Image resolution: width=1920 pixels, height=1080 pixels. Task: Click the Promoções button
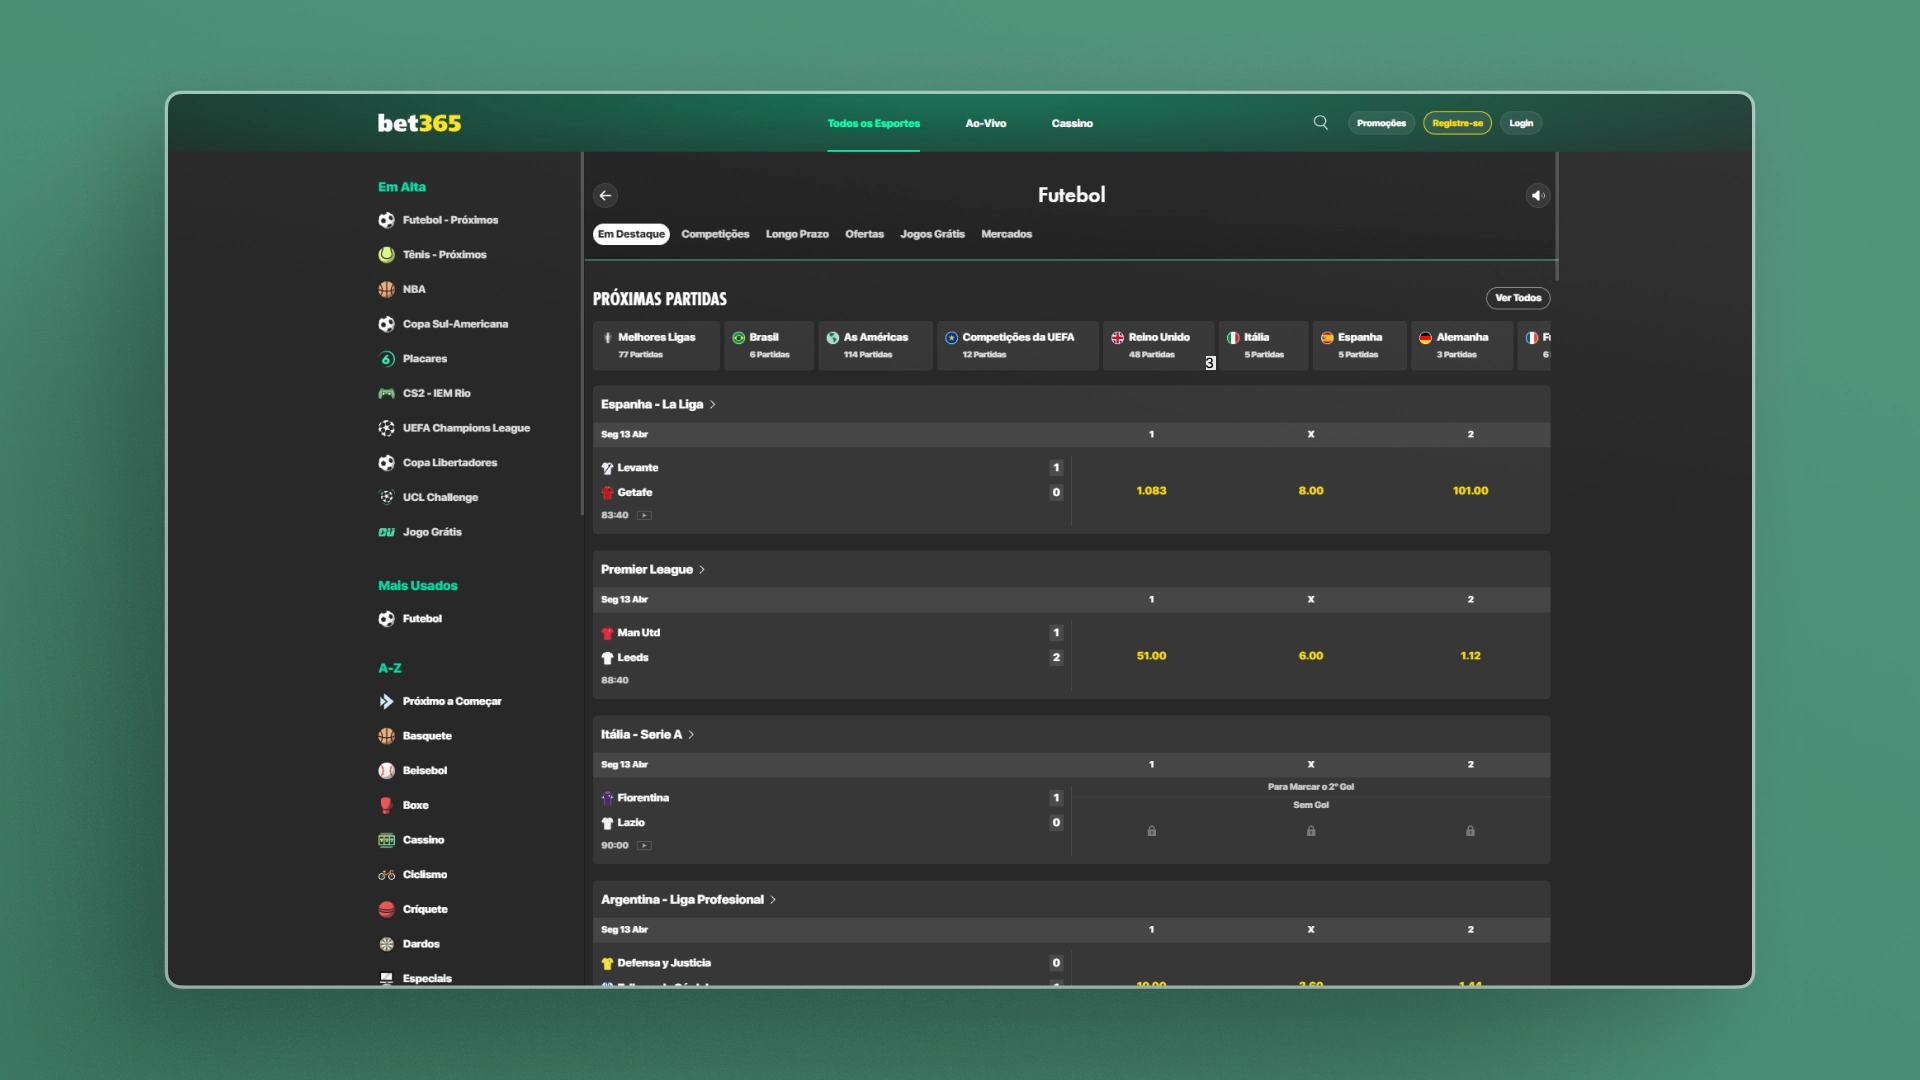point(1381,123)
